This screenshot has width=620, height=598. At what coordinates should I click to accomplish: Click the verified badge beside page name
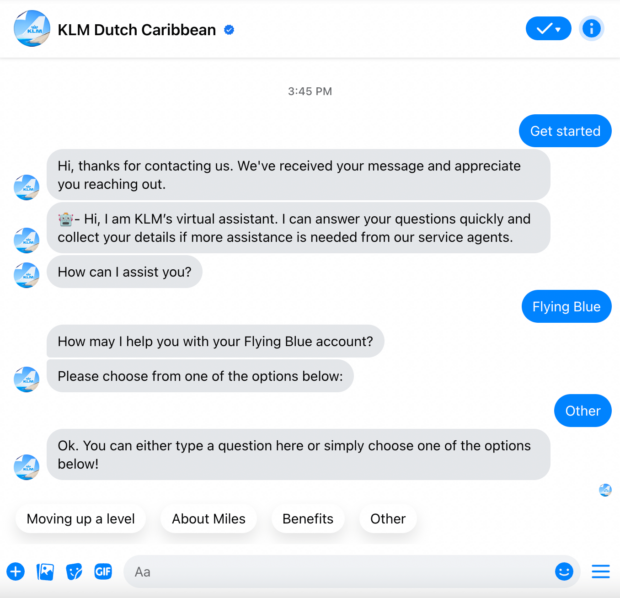tap(229, 30)
